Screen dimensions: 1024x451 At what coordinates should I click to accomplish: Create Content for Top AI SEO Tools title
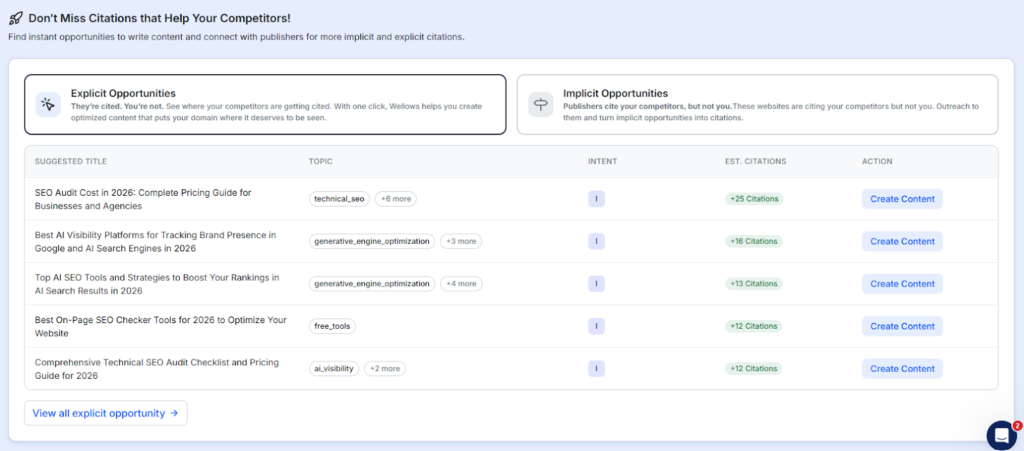point(902,284)
